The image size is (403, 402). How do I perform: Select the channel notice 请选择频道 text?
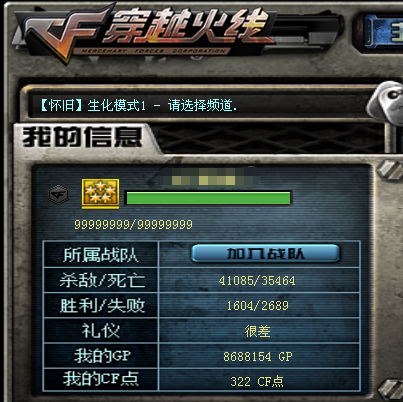202,106
